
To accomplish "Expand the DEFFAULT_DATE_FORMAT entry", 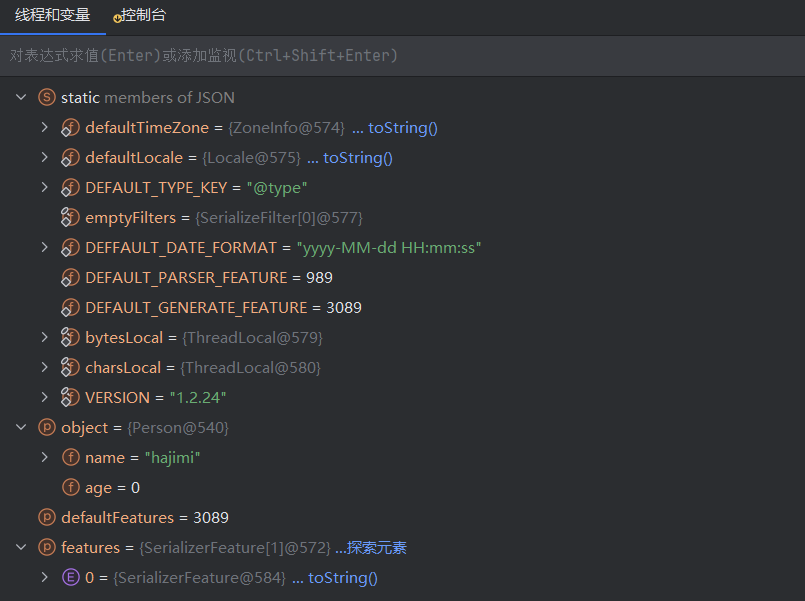I will point(44,248).
